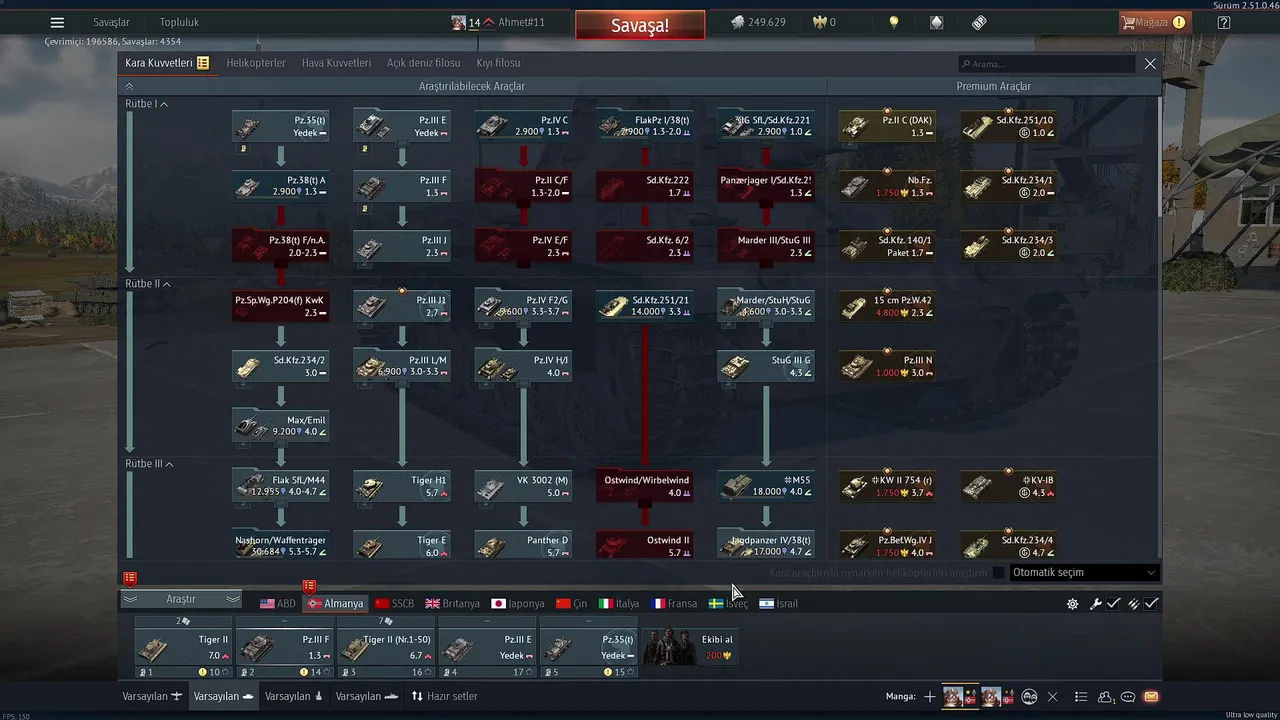Image resolution: width=1280 pixels, height=720 pixels.
Task: Click the round squad icon after avatars
Action: point(1029,696)
